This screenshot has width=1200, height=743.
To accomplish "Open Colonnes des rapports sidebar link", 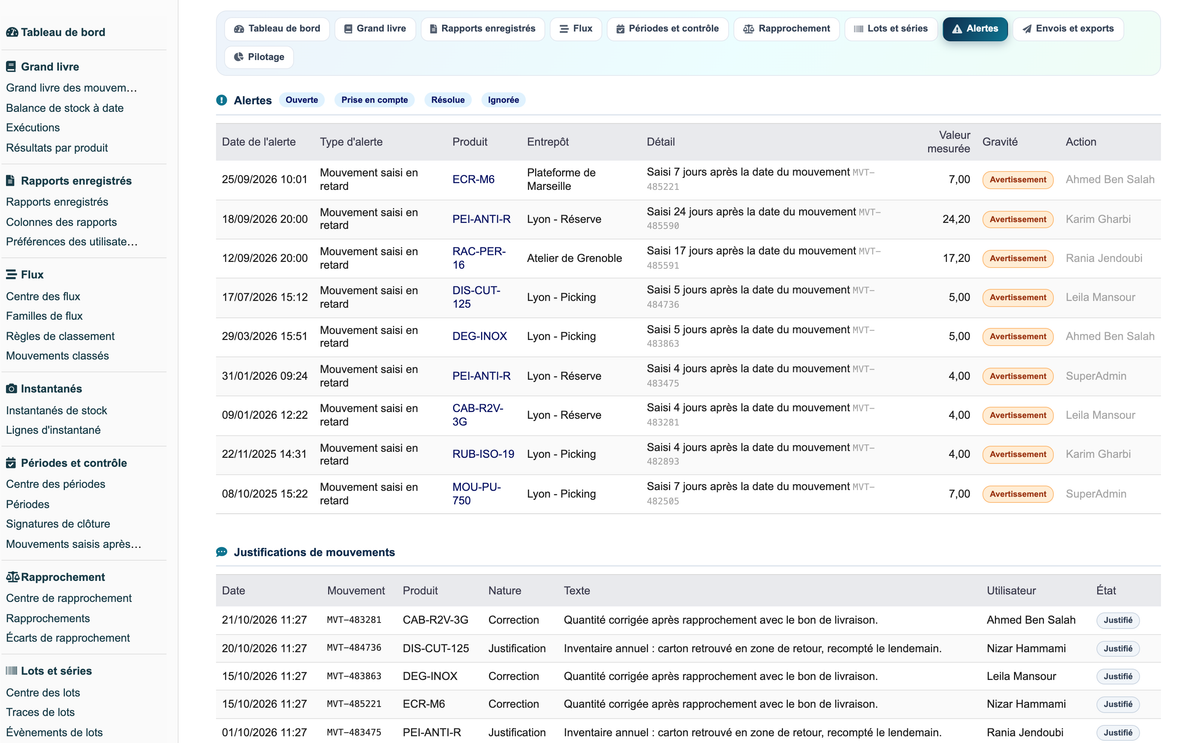I will (61, 222).
